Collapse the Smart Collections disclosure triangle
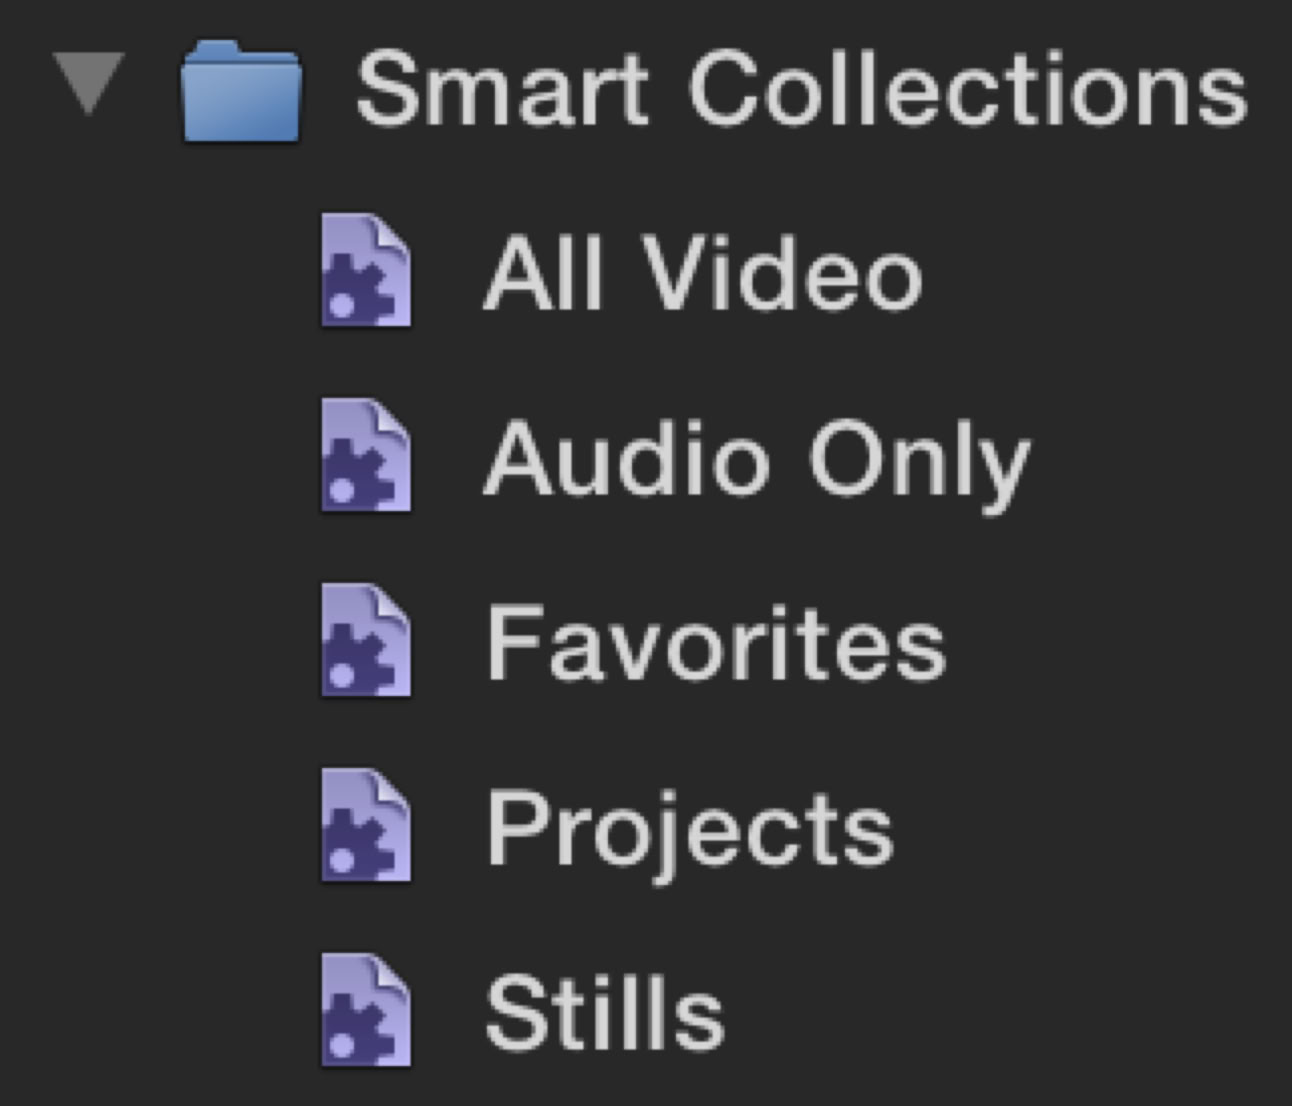 [89, 82]
